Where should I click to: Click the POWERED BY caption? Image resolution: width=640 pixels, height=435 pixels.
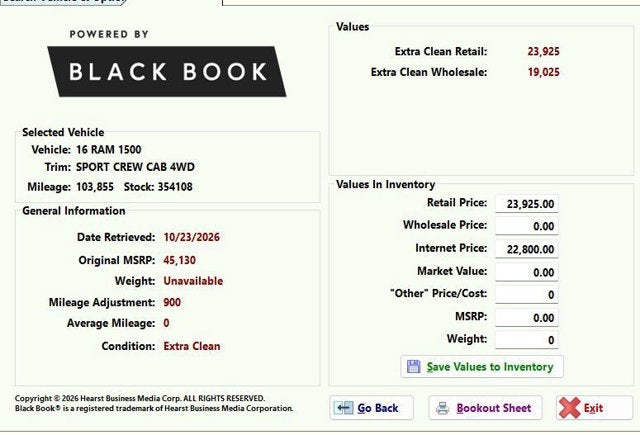[109, 34]
